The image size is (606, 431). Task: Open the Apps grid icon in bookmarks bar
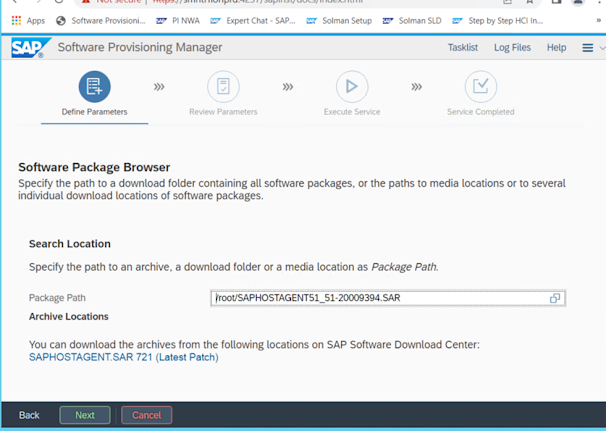coord(16,20)
